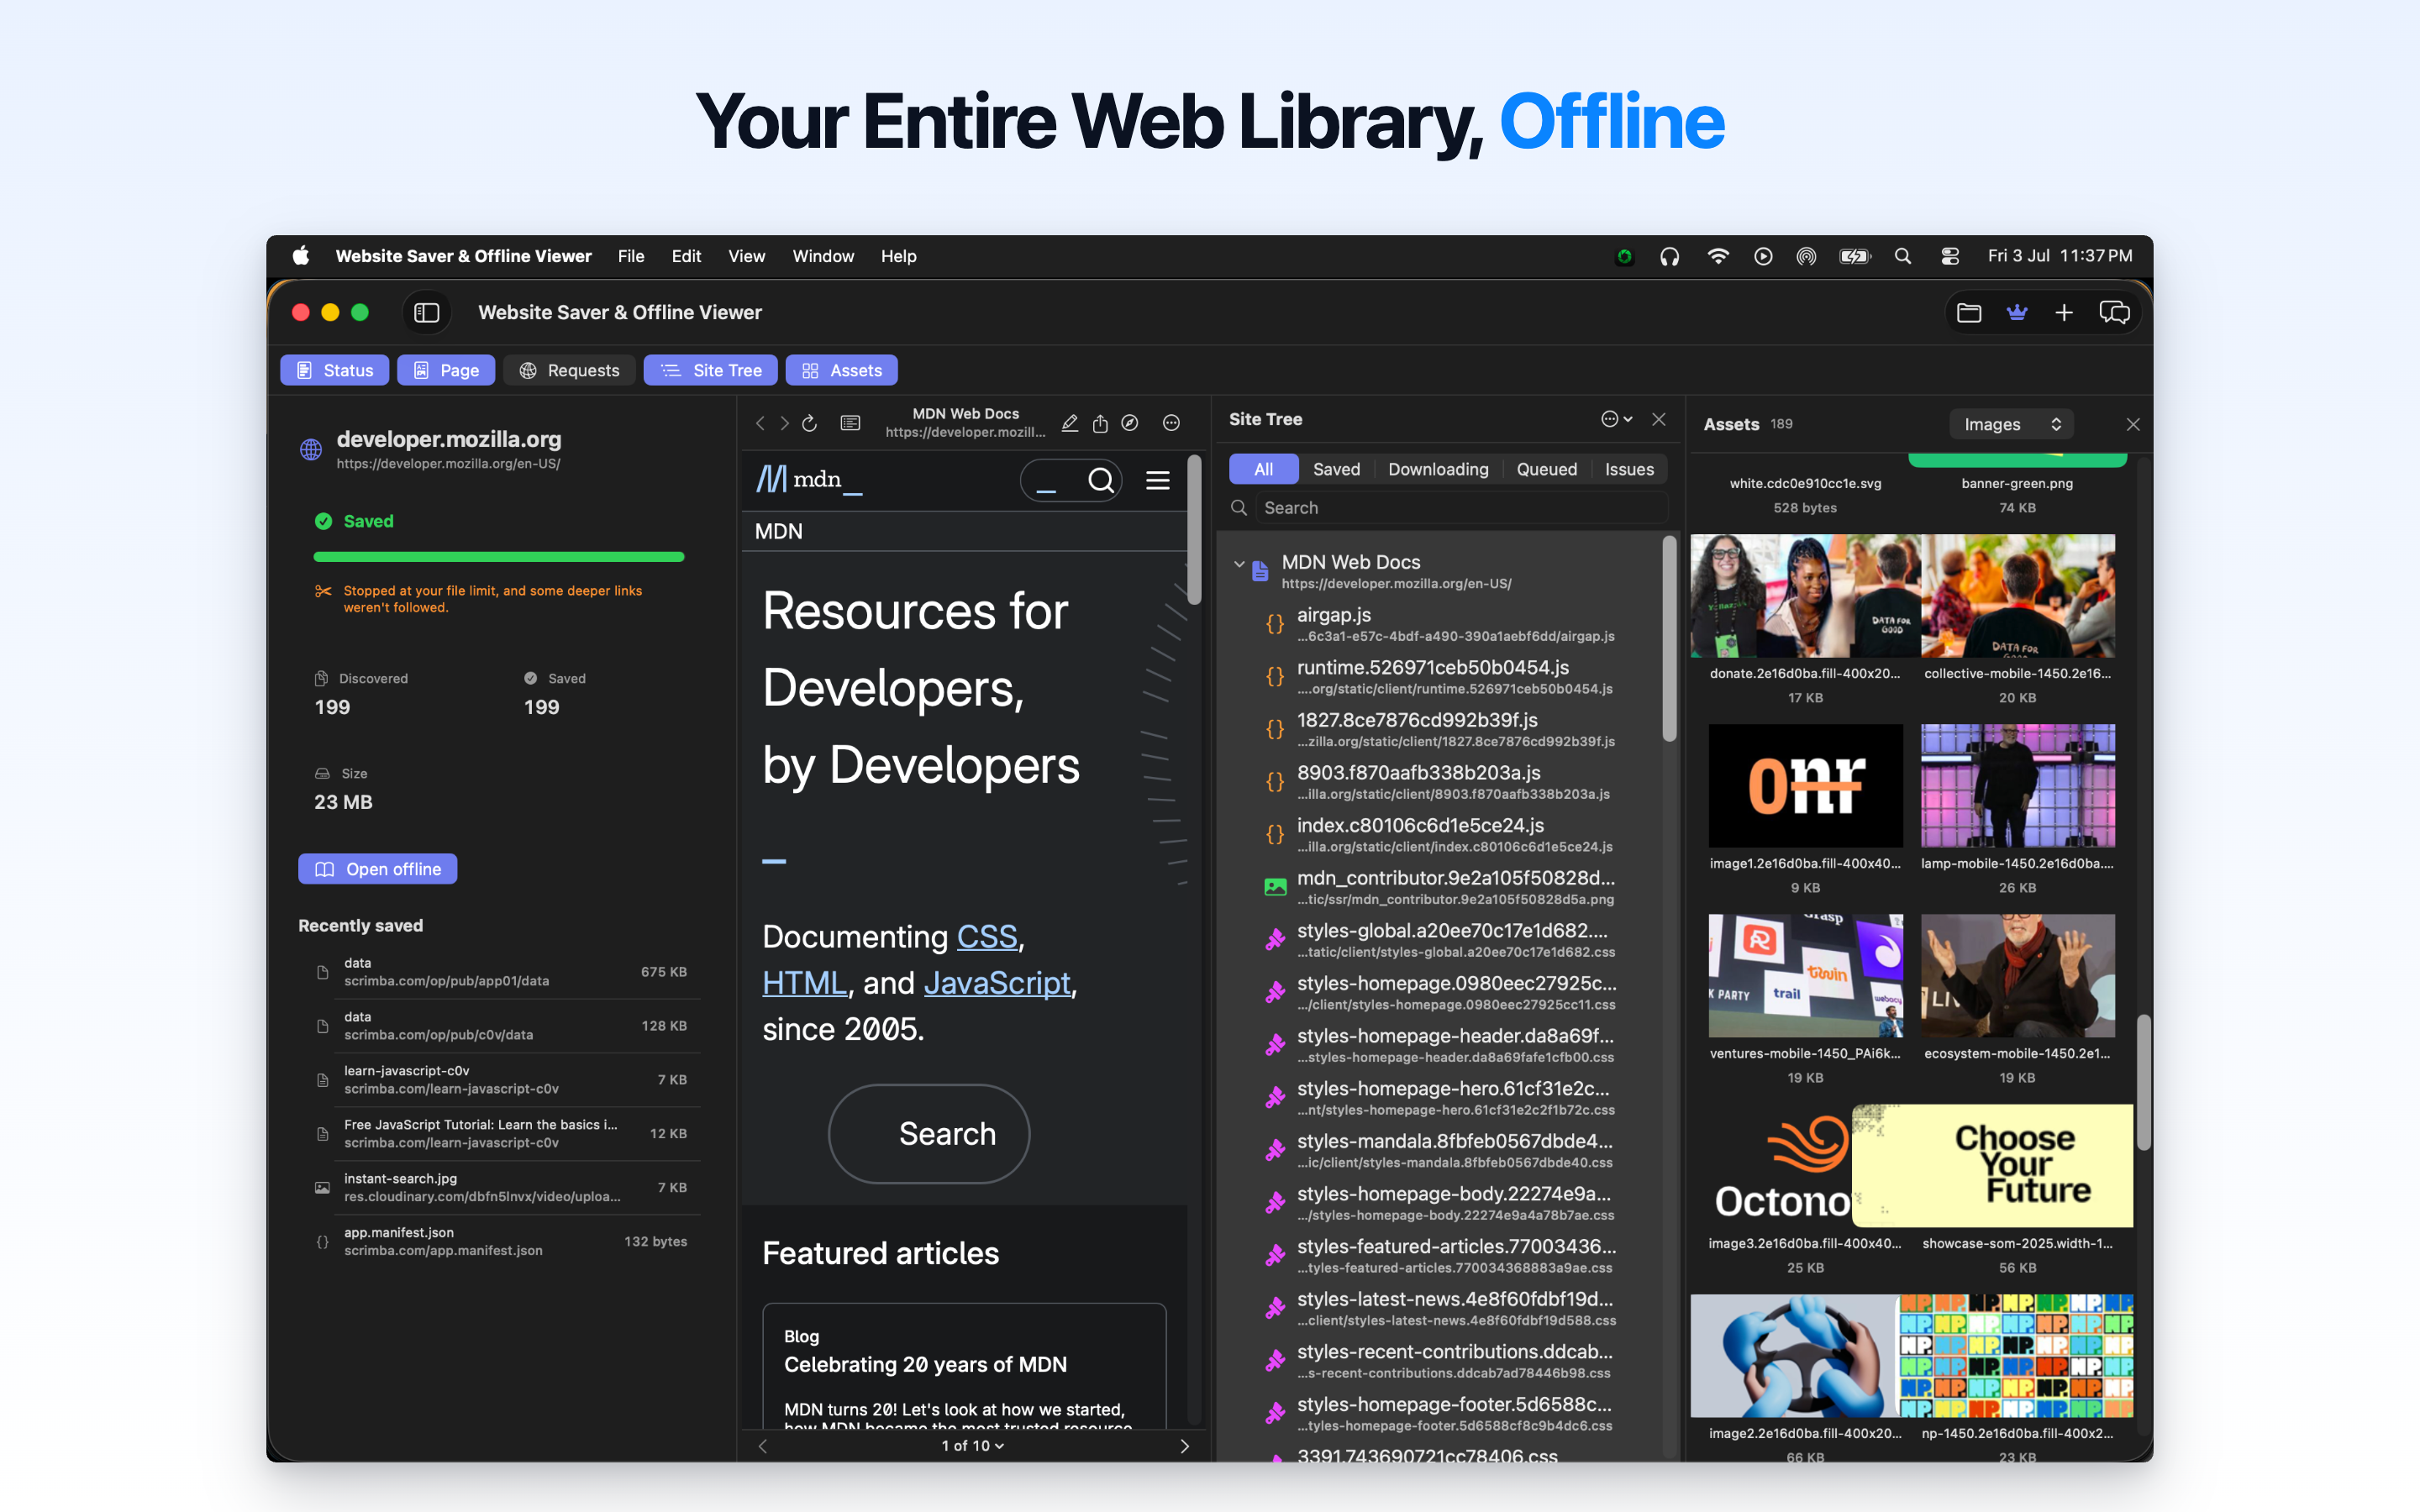Open page in Safari compass icon
Viewport: 2420px width, 1512px height.
[x=1130, y=423]
